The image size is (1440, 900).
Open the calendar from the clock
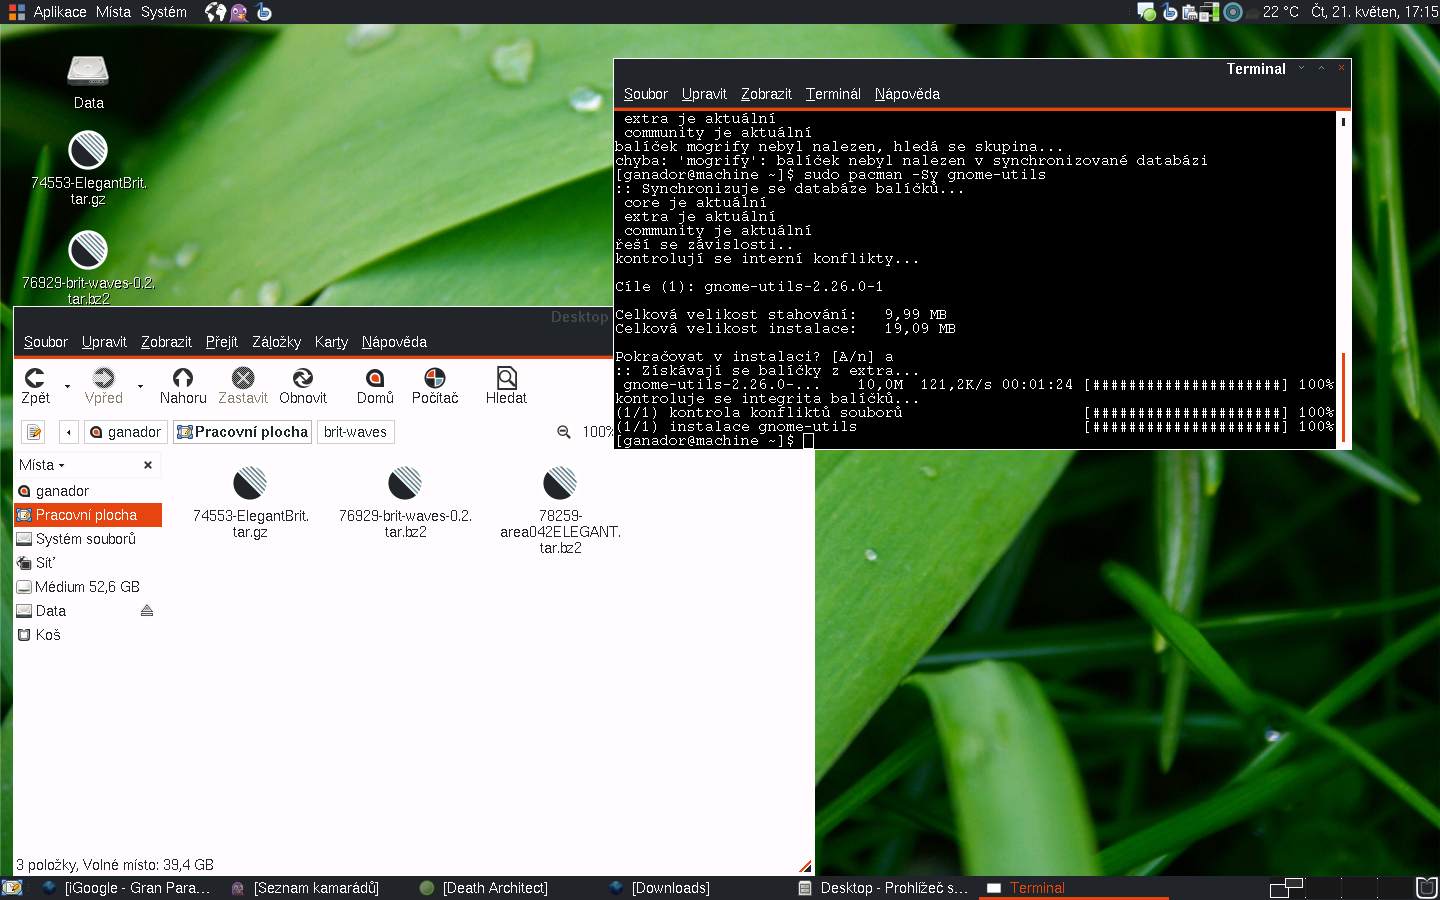1374,12
